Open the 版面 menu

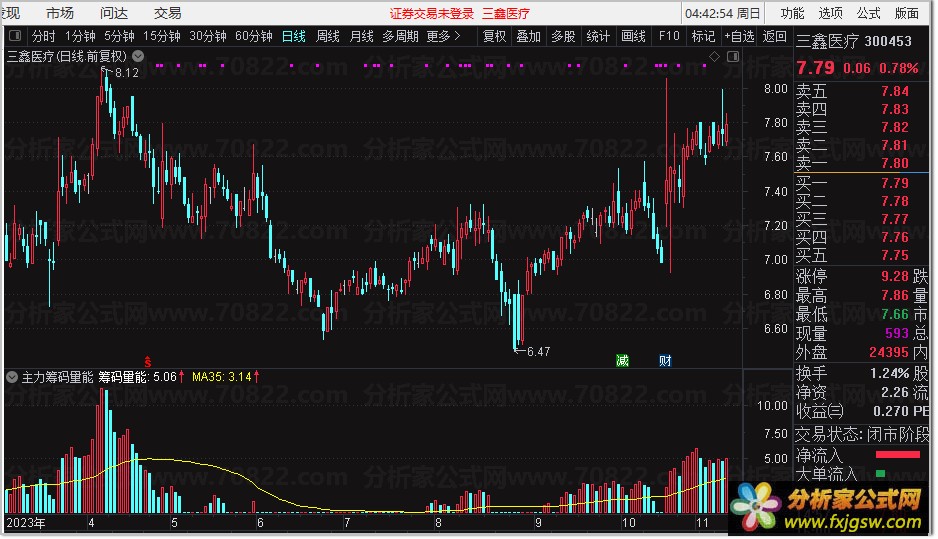click(x=906, y=13)
